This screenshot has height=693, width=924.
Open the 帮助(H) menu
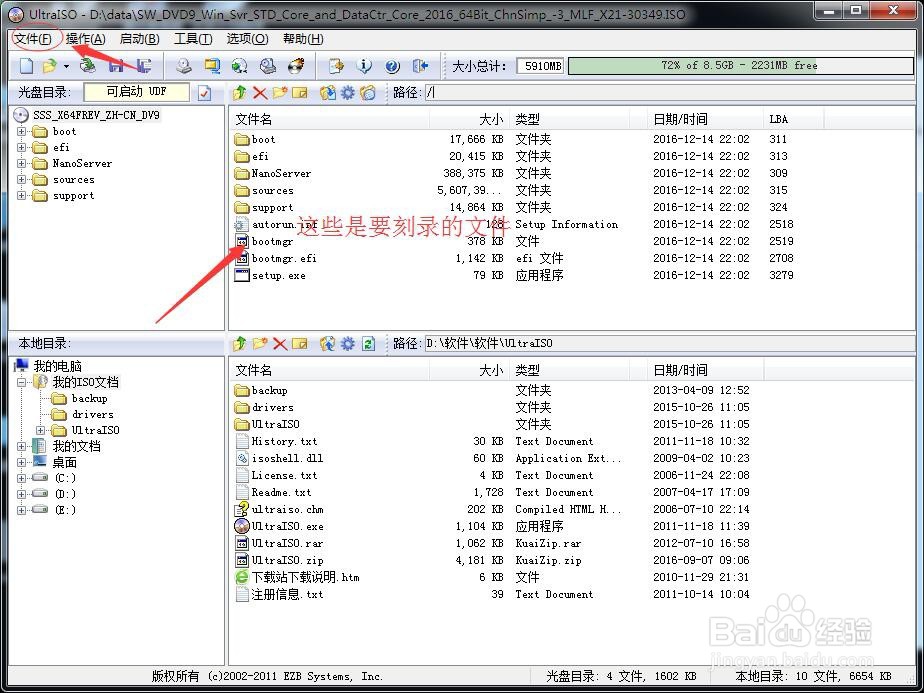[x=303, y=39]
